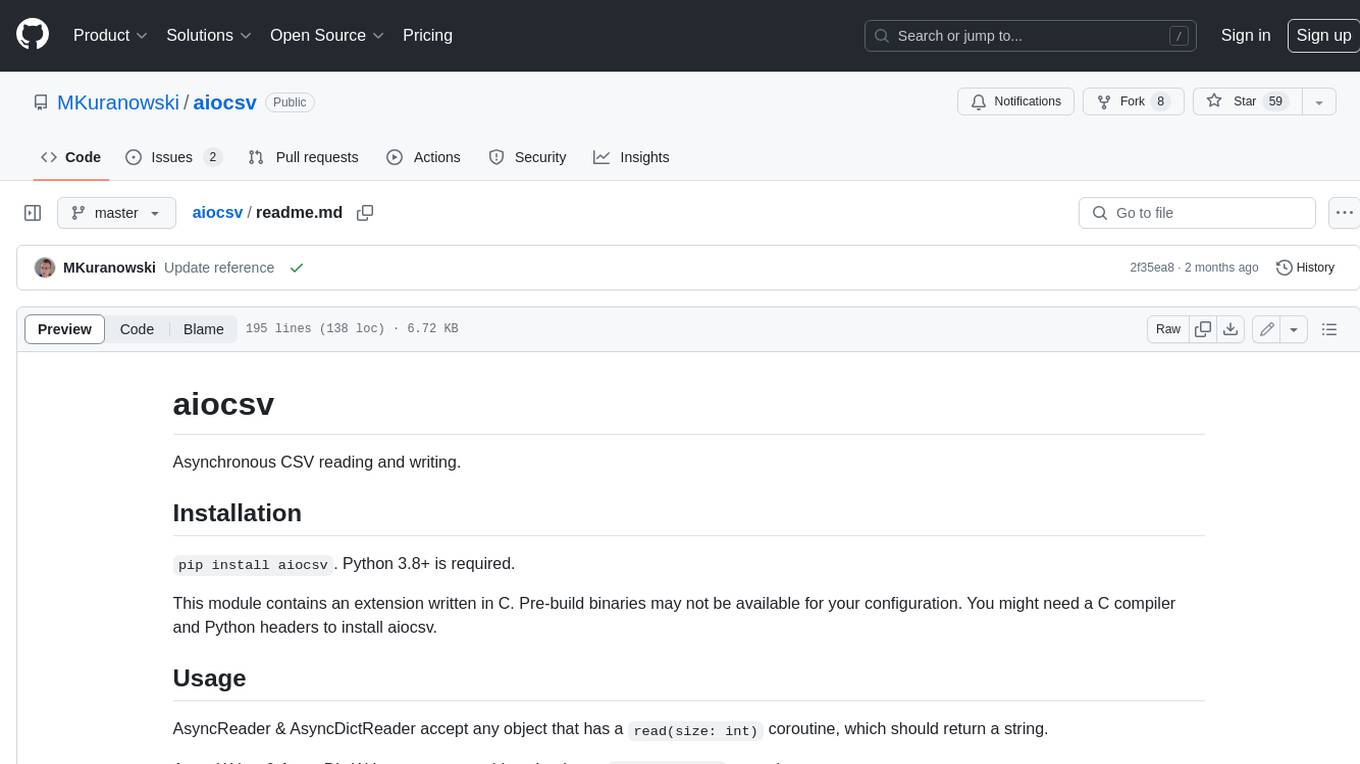Click the Sign up button
This screenshot has height=764, width=1360.
tap(1323, 35)
